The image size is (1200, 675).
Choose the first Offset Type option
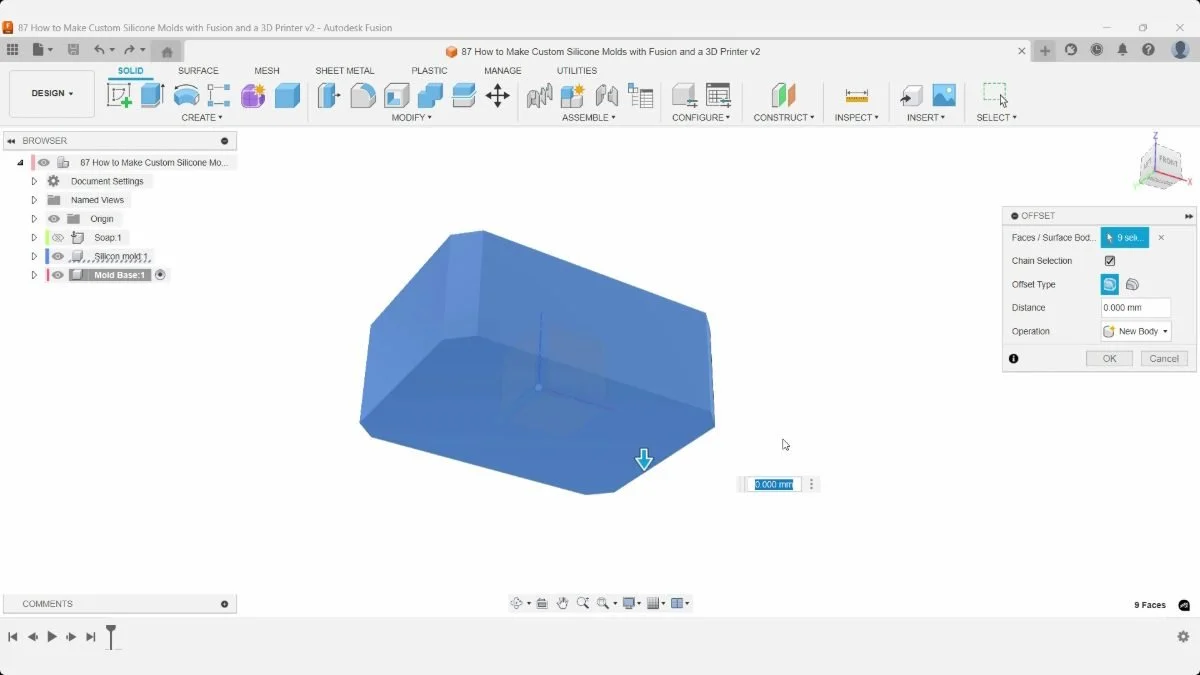point(1110,284)
